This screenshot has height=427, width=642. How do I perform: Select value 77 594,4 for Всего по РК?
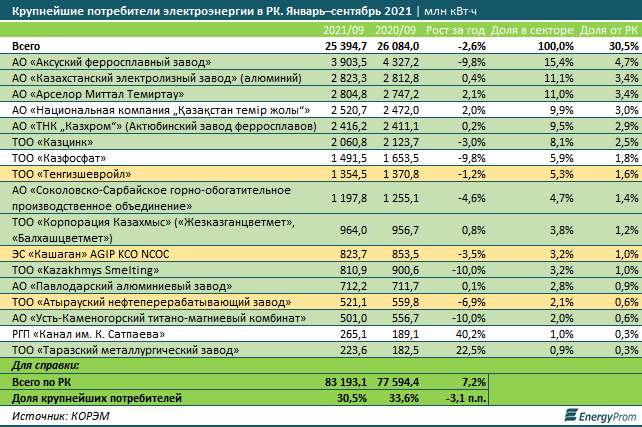click(398, 382)
